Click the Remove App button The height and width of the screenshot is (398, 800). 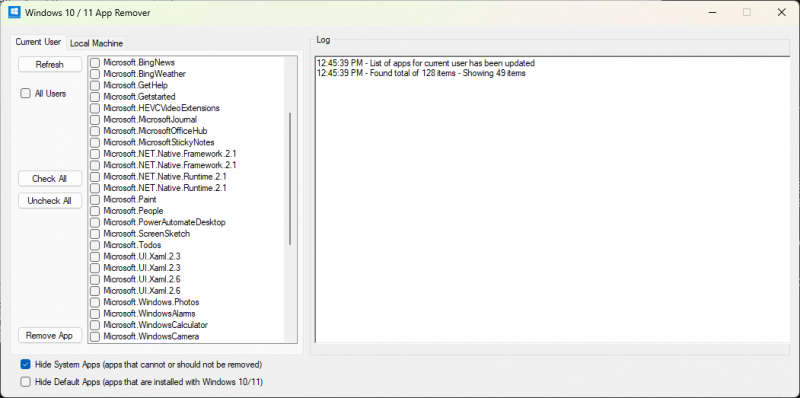coord(50,335)
